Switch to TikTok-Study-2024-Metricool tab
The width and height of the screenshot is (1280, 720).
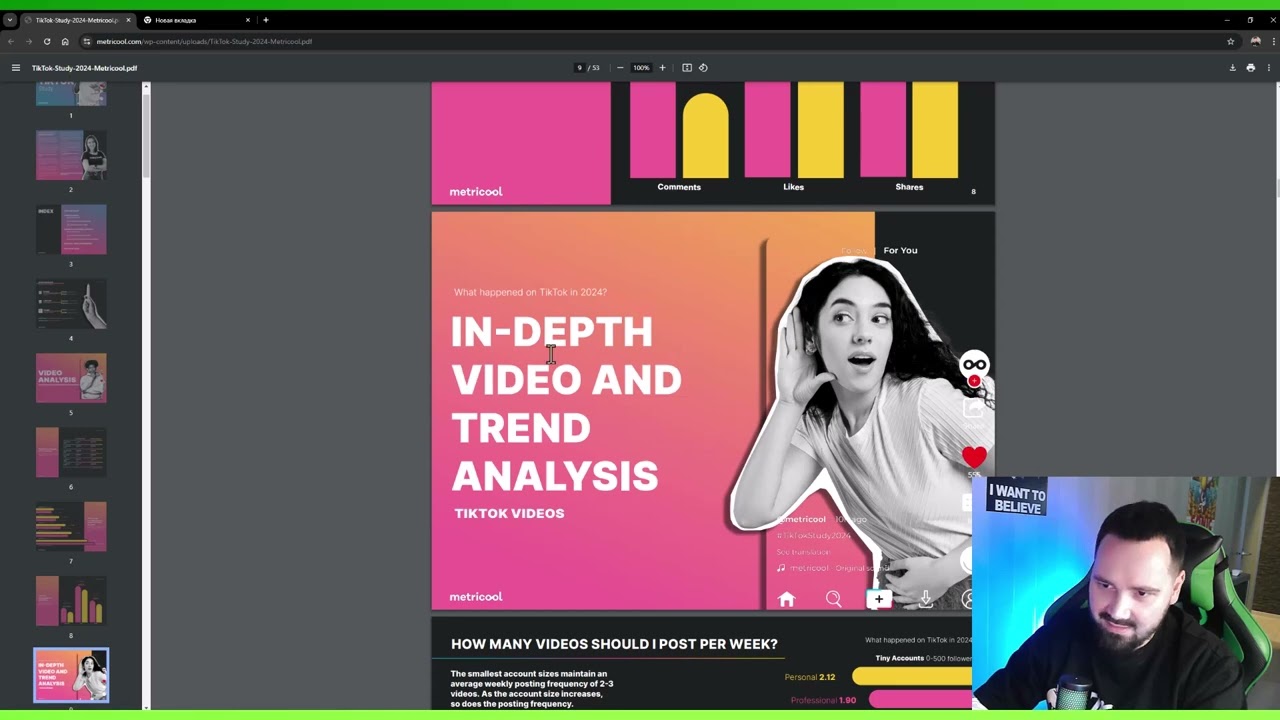click(x=78, y=20)
